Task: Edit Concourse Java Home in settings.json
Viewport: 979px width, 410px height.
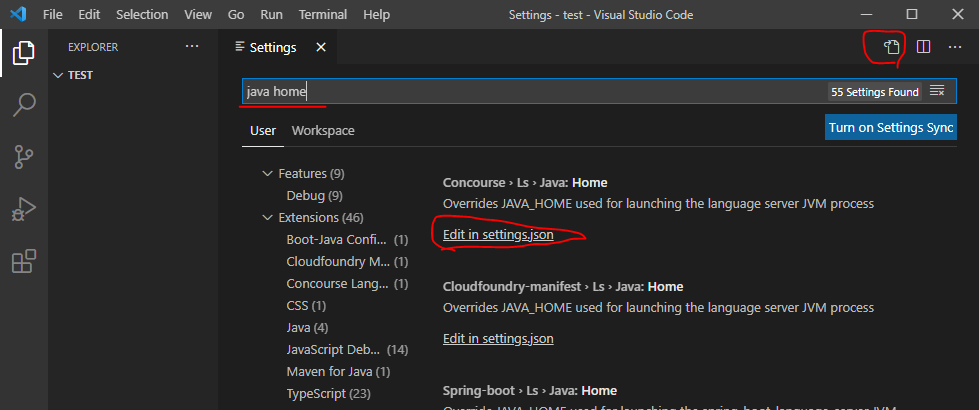Action: pyautogui.click(x=498, y=235)
